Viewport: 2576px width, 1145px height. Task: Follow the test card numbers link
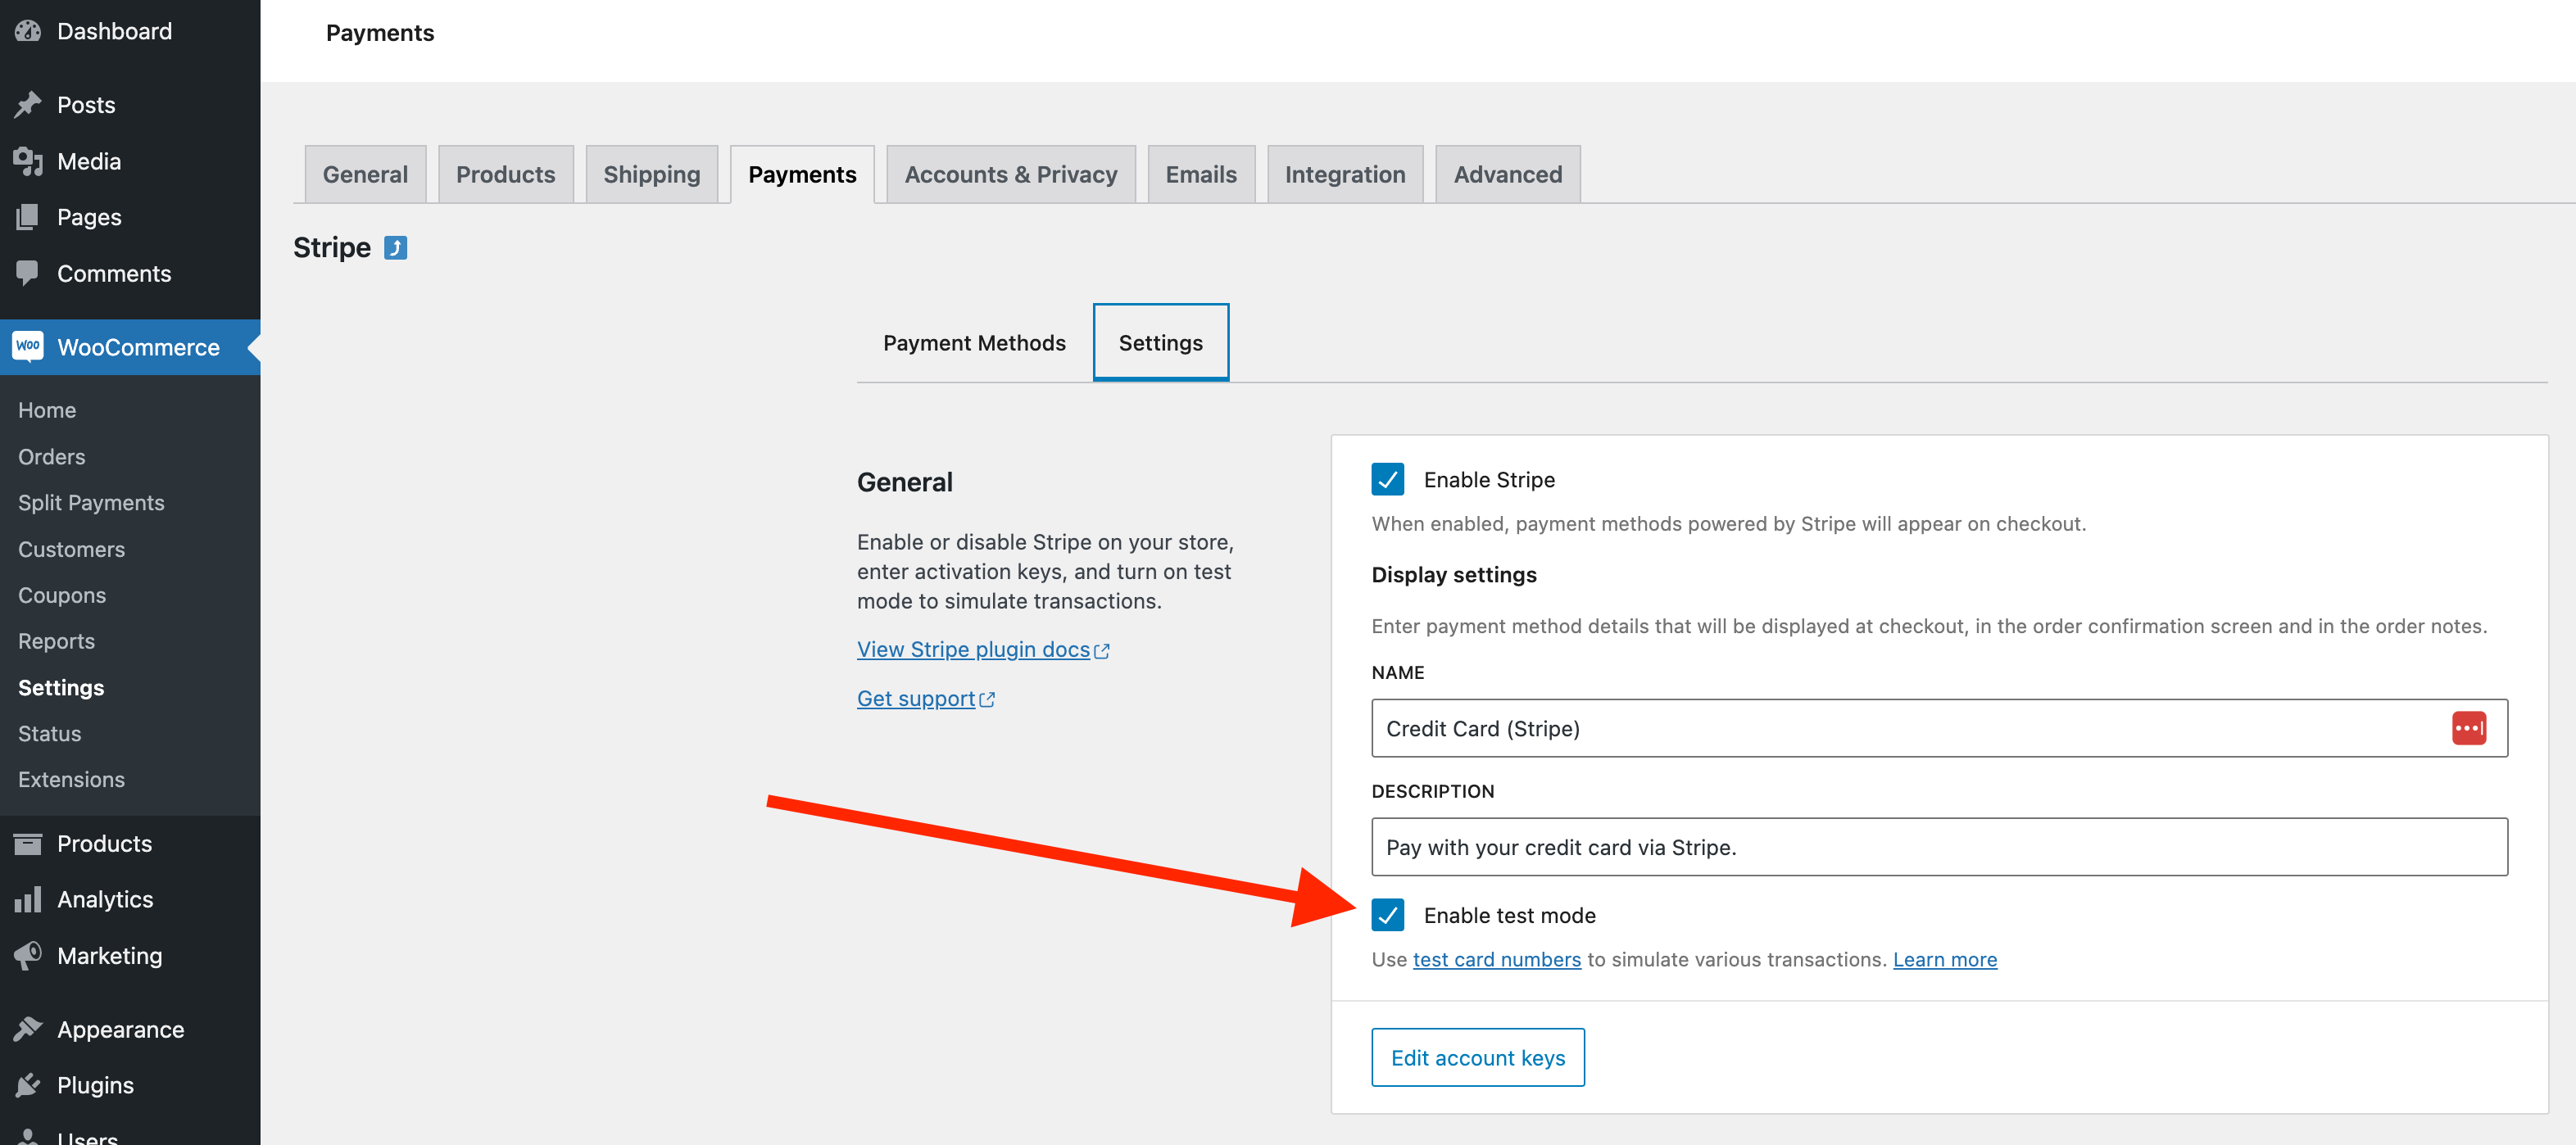(x=1496, y=959)
